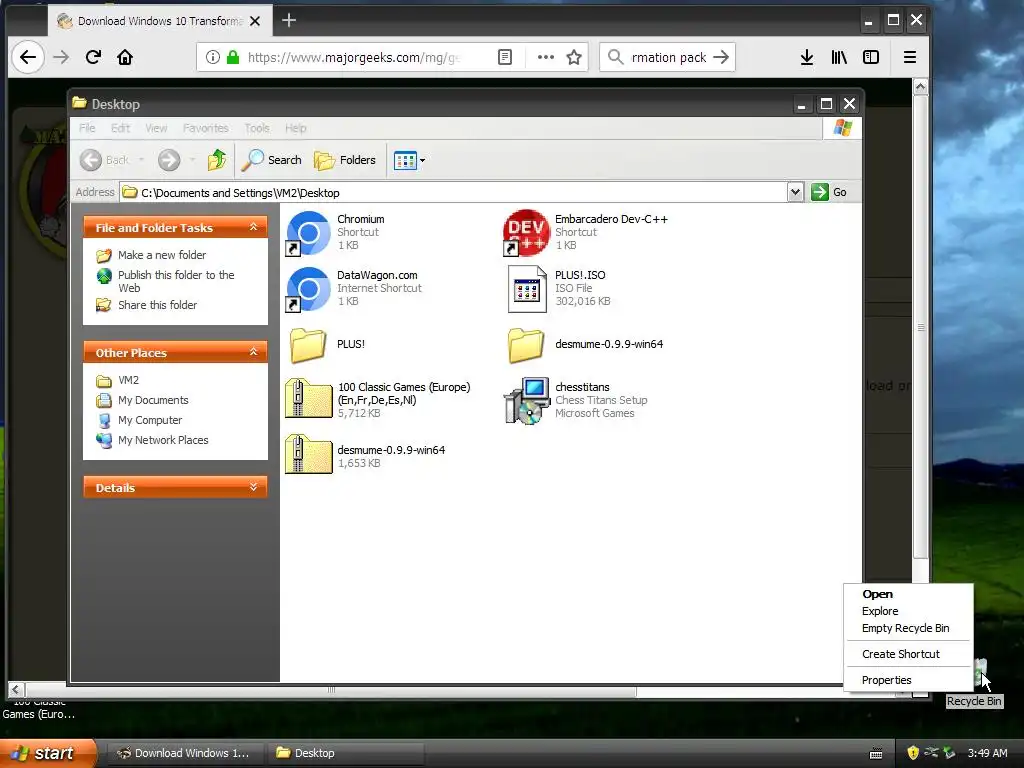Screen dimensions: 1024x768
Task: Open Firefox hamburger menu
Action: [x=909, y=57]
